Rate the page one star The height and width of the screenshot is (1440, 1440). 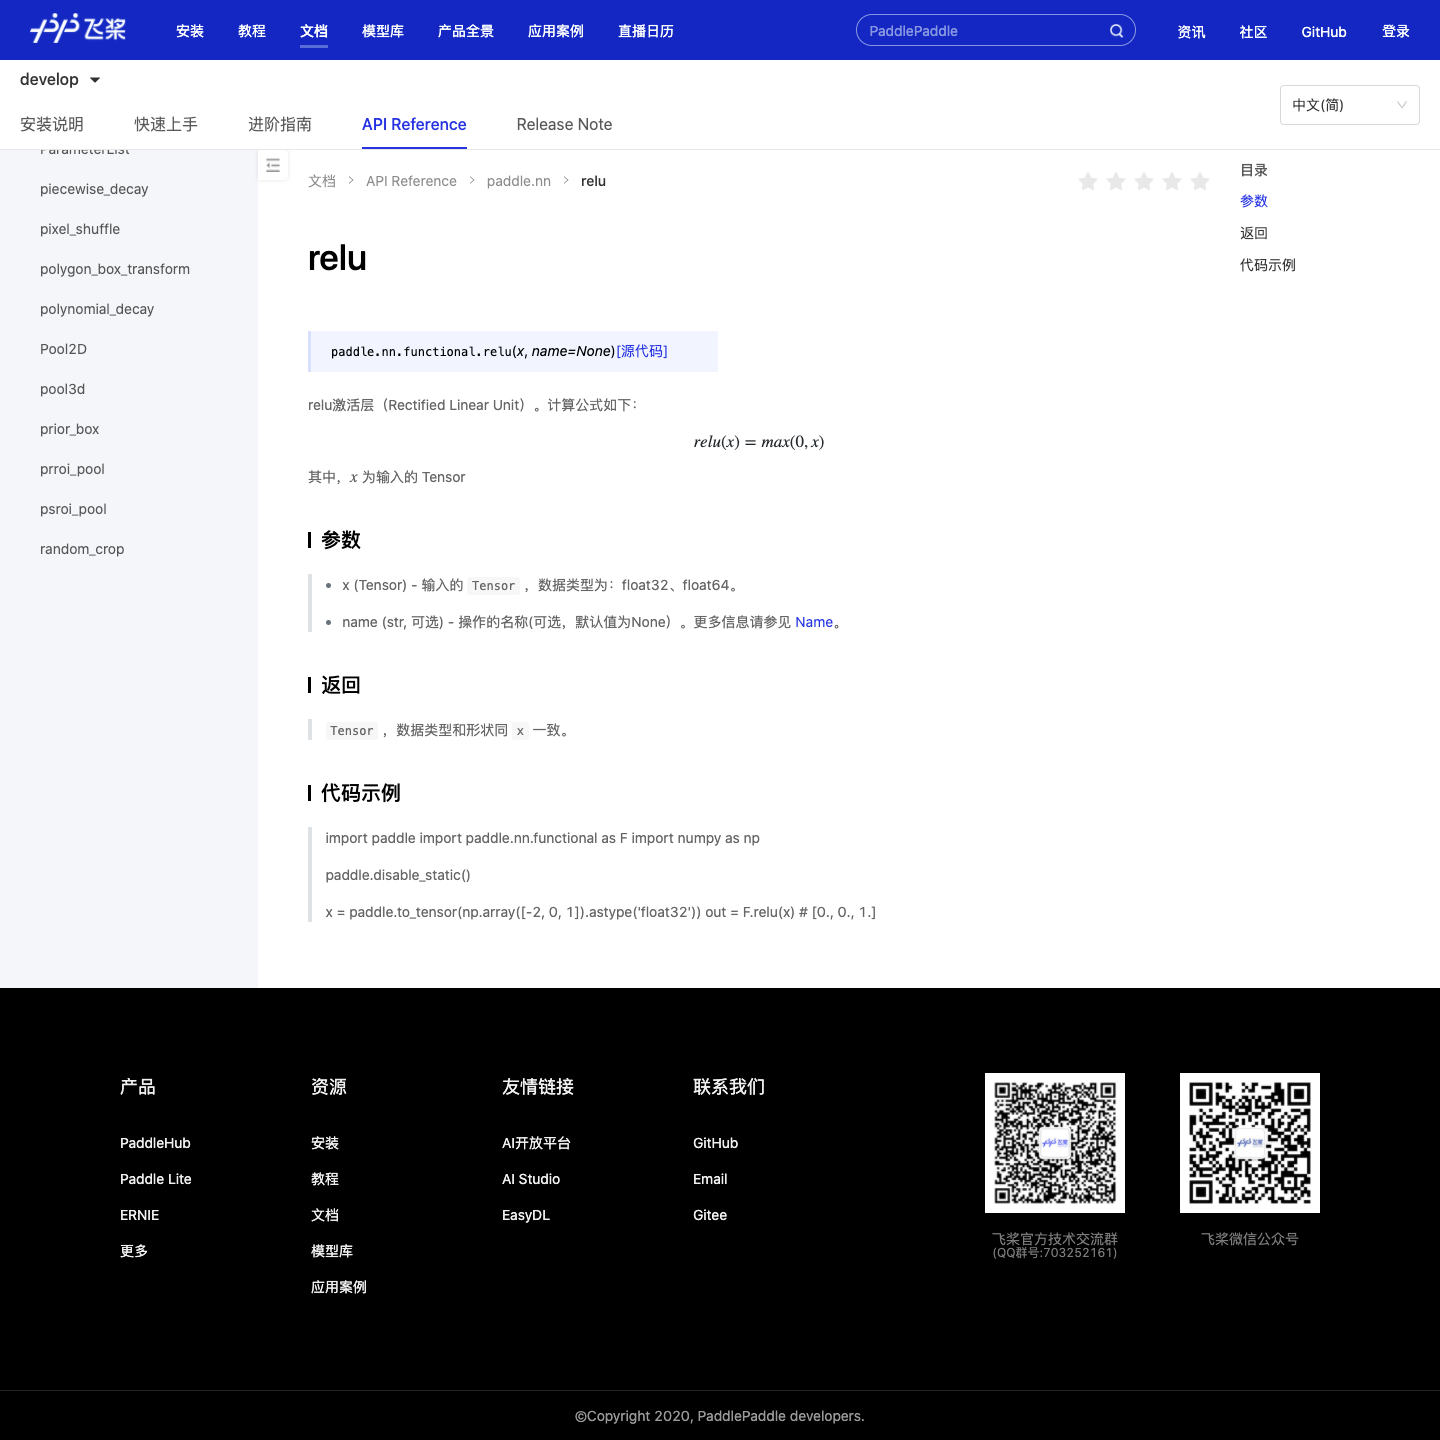tap(1088, 181)
